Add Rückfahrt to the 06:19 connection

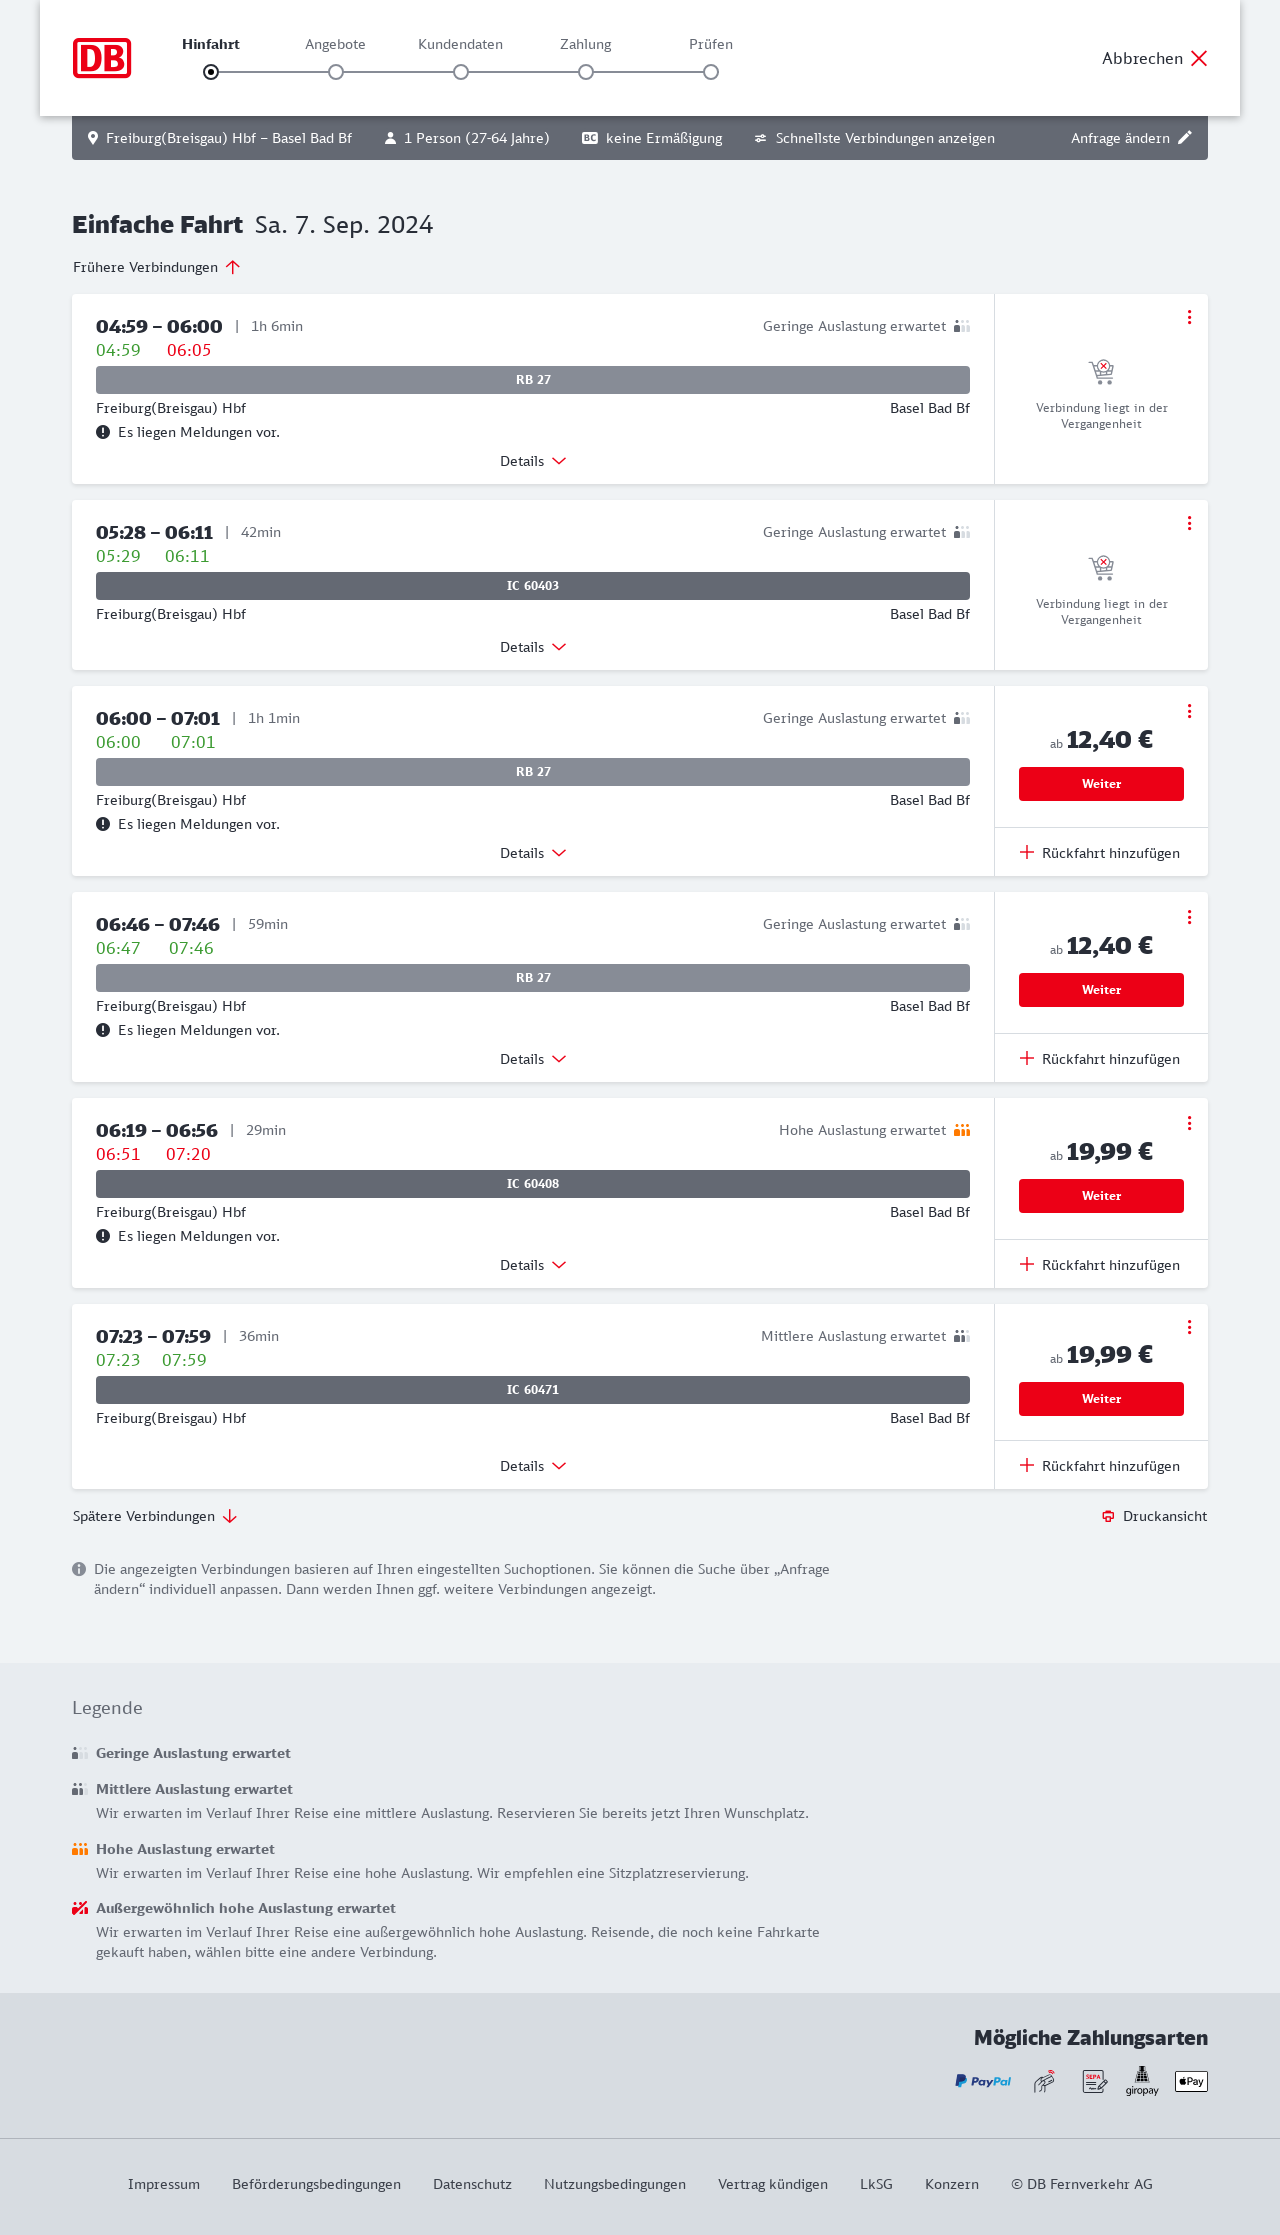coord(1100,1265)
